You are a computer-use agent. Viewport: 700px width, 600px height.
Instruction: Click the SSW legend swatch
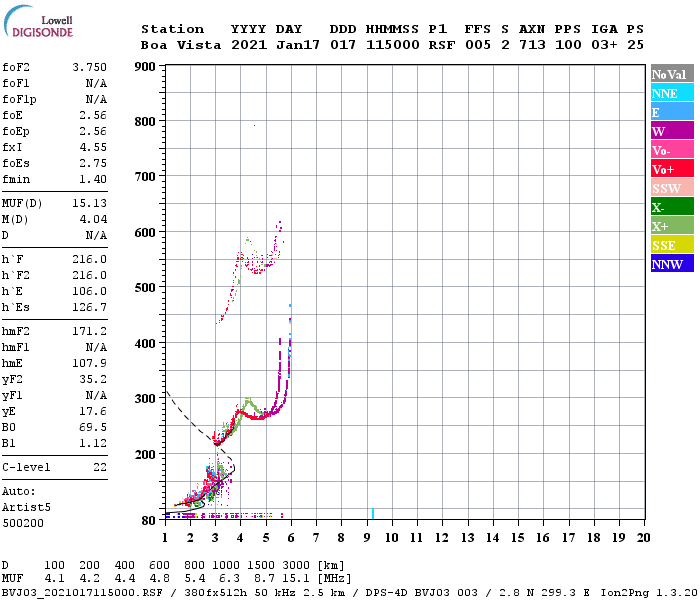coord(672,188)
